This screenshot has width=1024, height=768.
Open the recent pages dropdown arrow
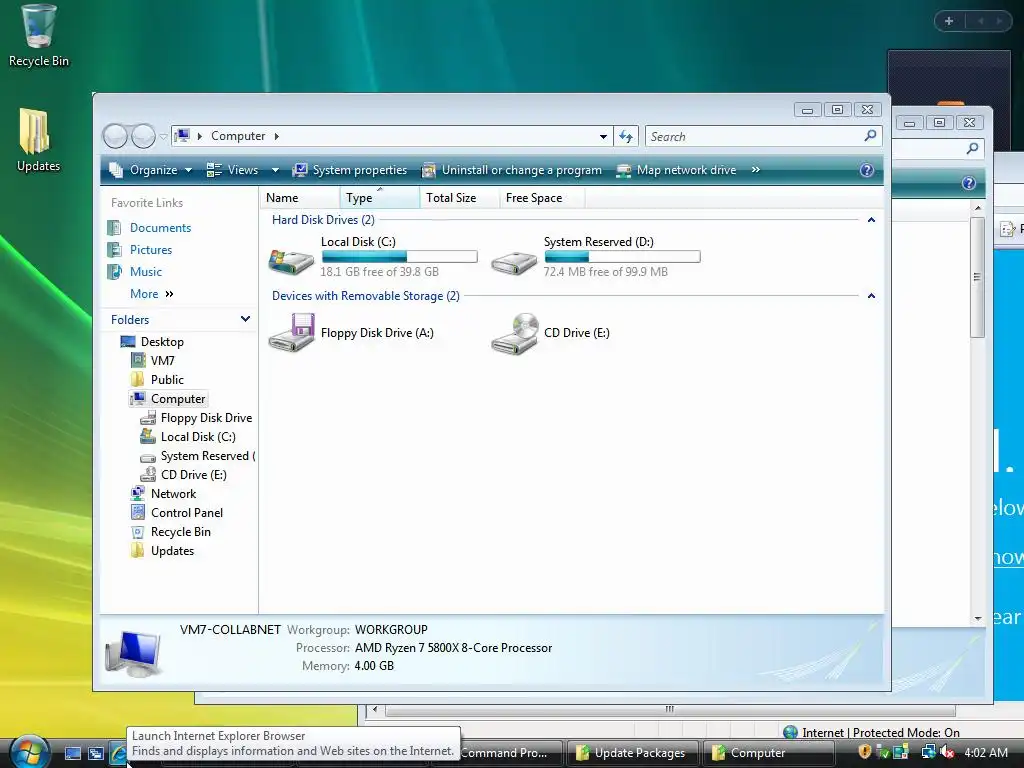click(163, 136)
